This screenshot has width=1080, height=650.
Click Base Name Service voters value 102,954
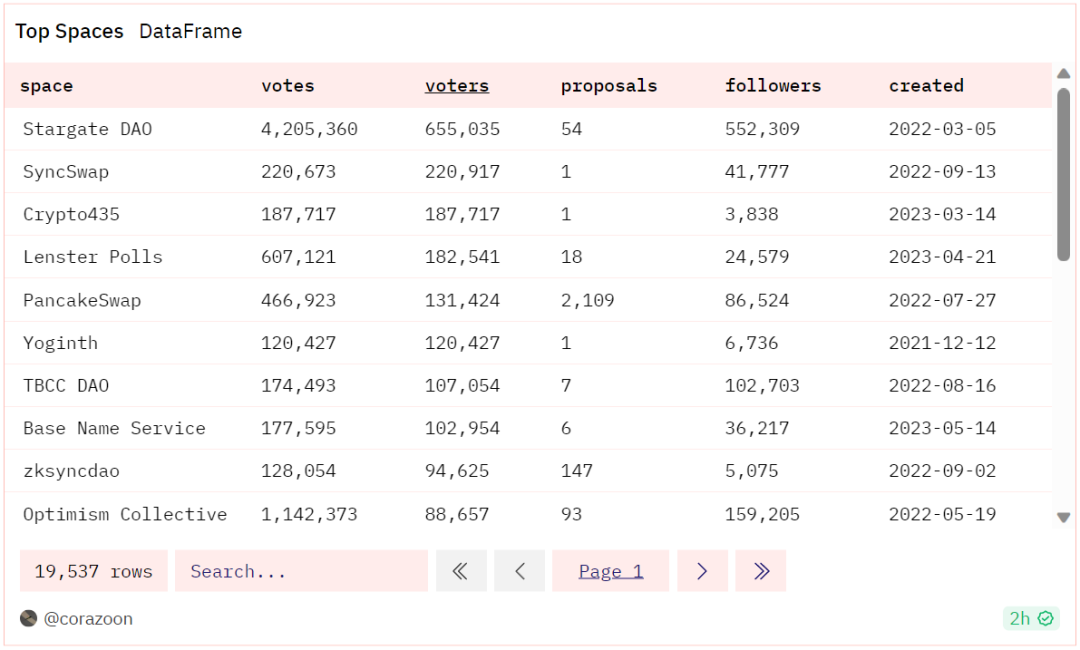(x=462, y=428)
